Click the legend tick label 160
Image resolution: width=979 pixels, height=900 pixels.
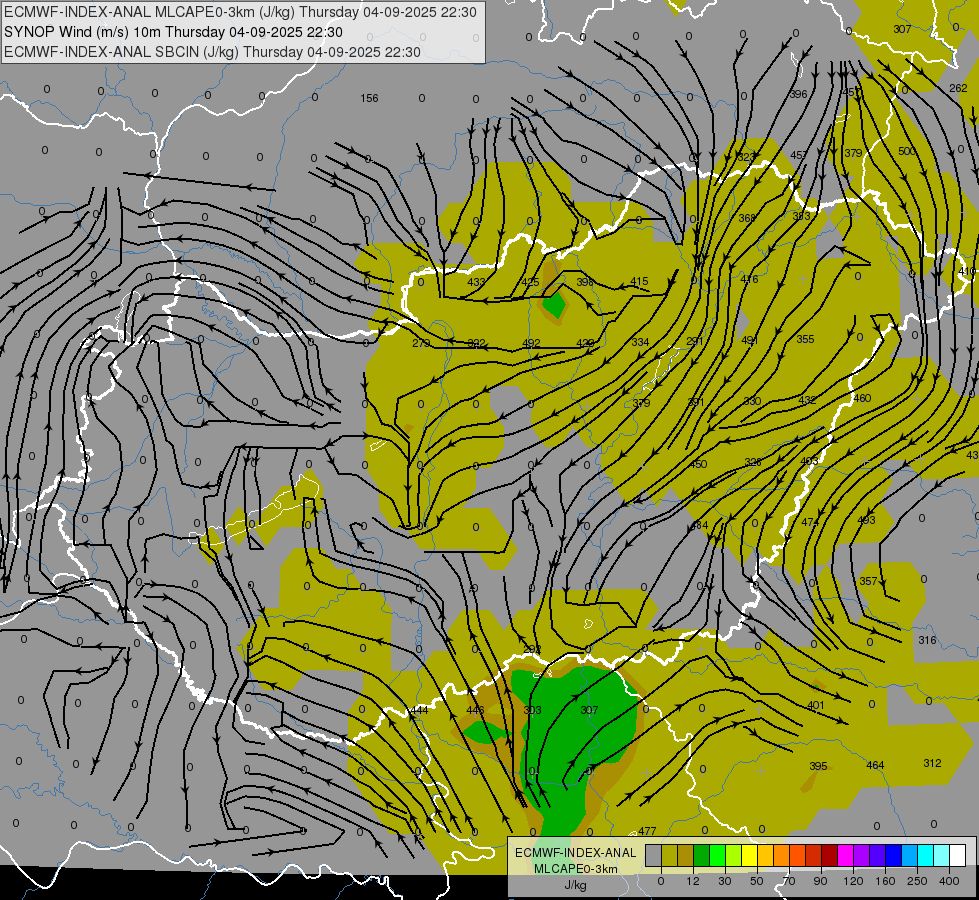pos(885,881)
